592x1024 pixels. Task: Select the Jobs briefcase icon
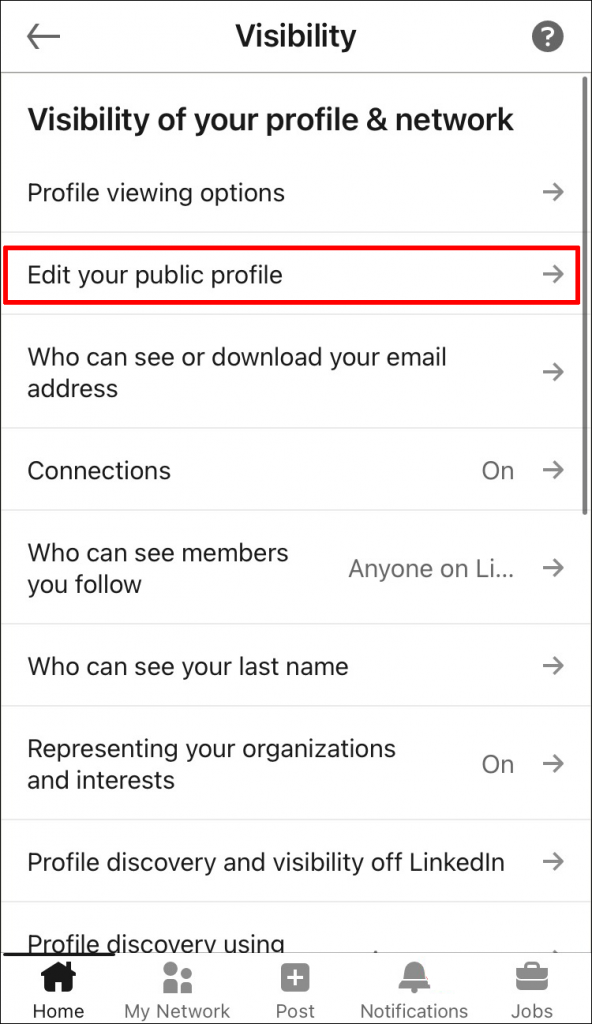tap(531, 982)
